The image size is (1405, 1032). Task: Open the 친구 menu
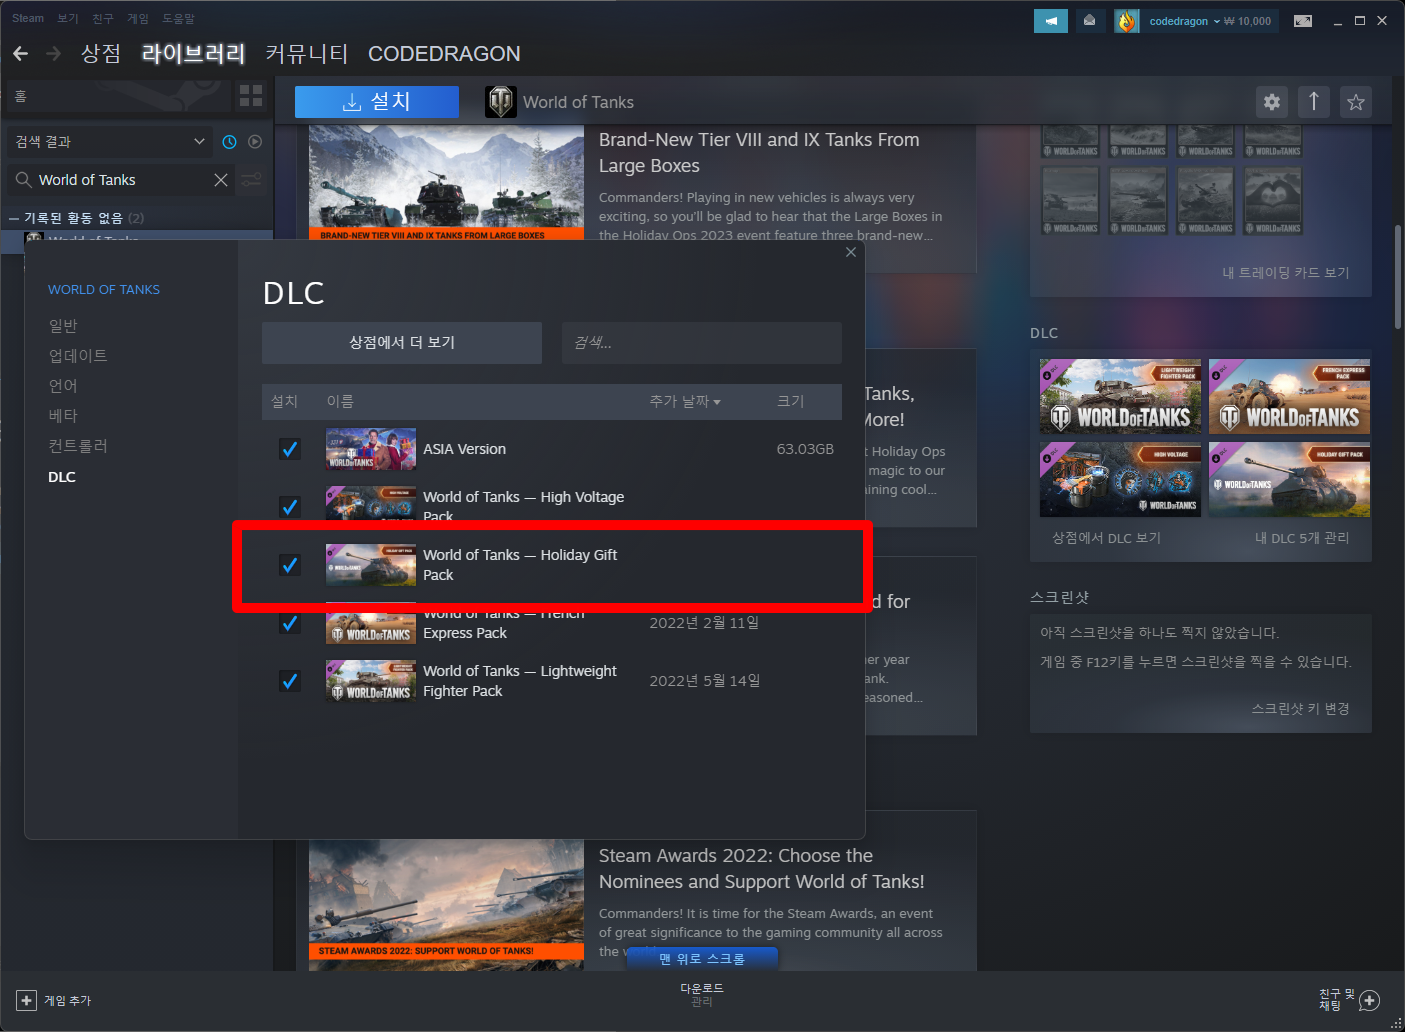click(x=103, y=18)
